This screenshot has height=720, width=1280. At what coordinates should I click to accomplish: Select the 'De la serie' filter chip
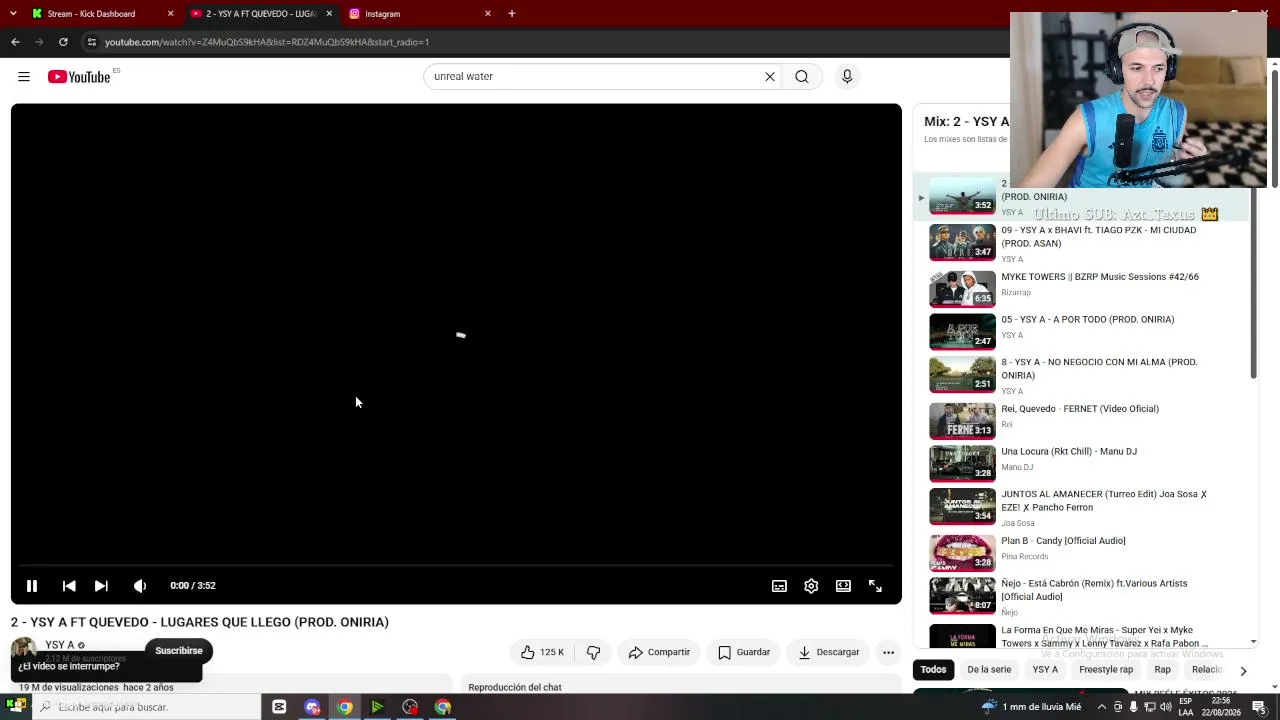pyautogui.click(x=989, y=670)
